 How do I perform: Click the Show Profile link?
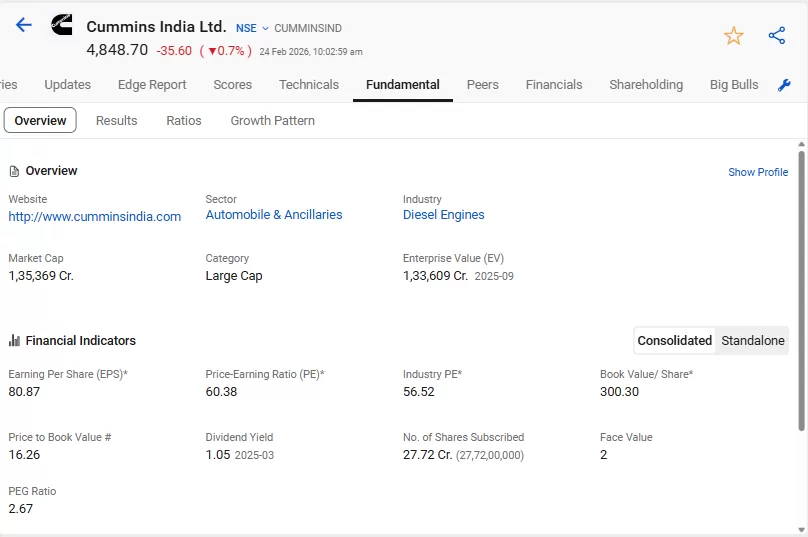click(x=758, y=172)
